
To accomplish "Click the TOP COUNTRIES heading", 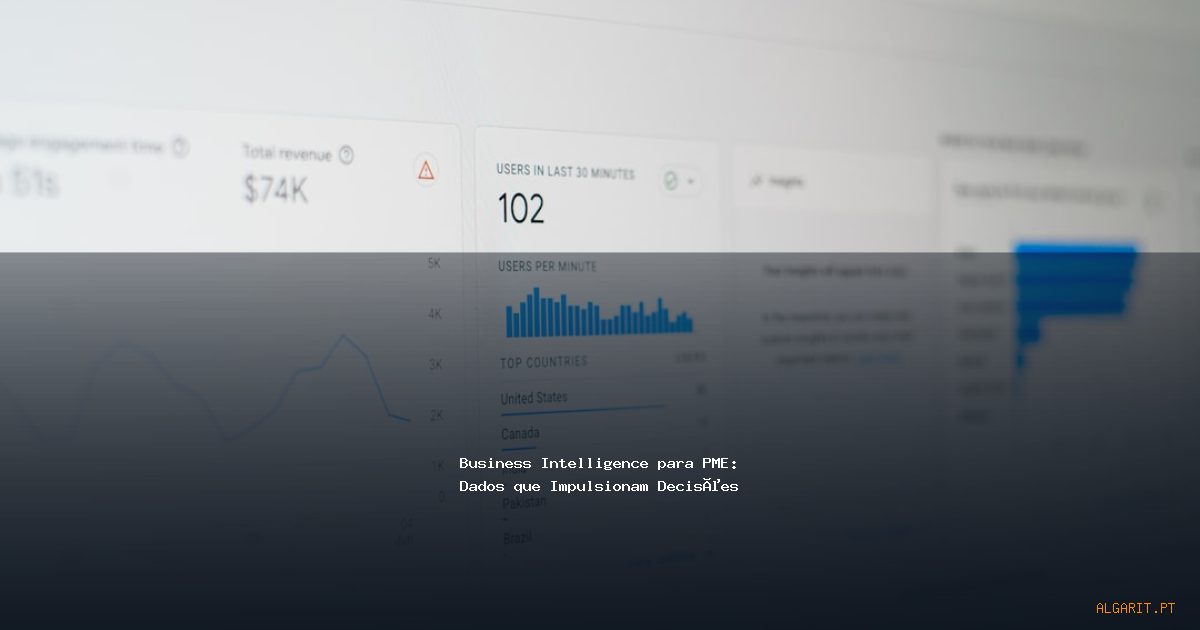I will pos(544,362).
